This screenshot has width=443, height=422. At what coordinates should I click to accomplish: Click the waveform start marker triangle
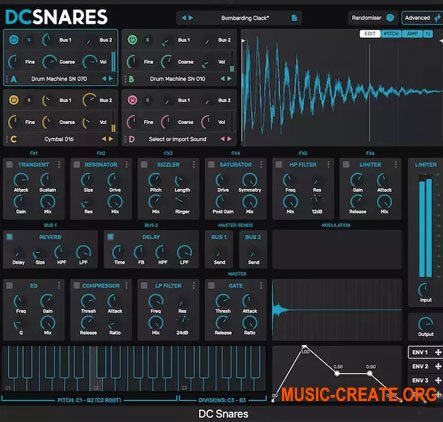click(x=243, y=41)
